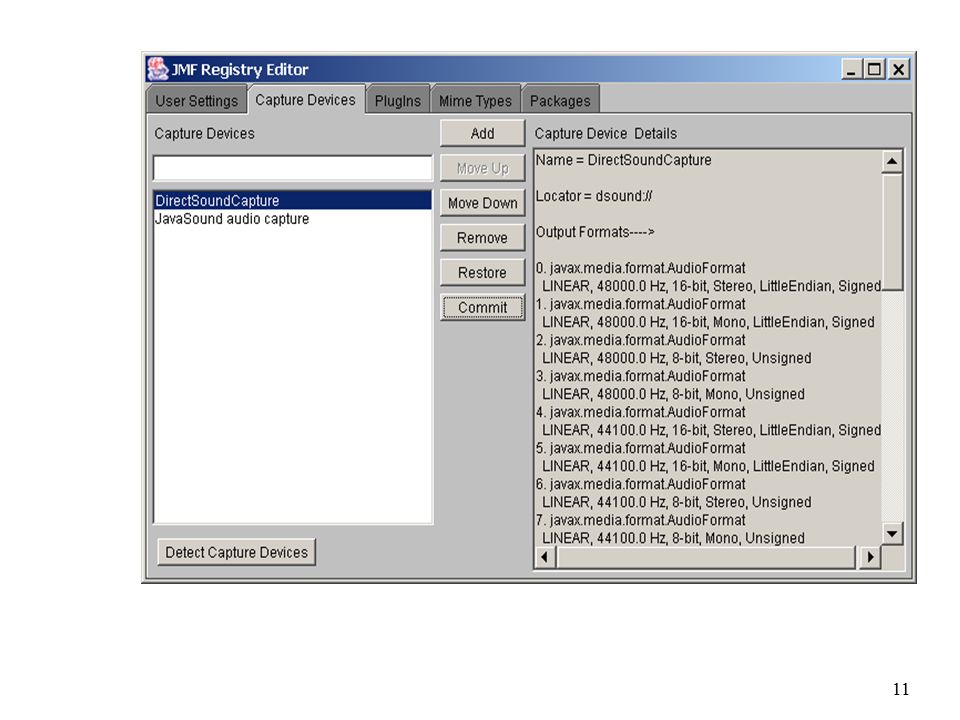Click the Move Down button
Screen dimensions: 960x720
click(482, 203)
